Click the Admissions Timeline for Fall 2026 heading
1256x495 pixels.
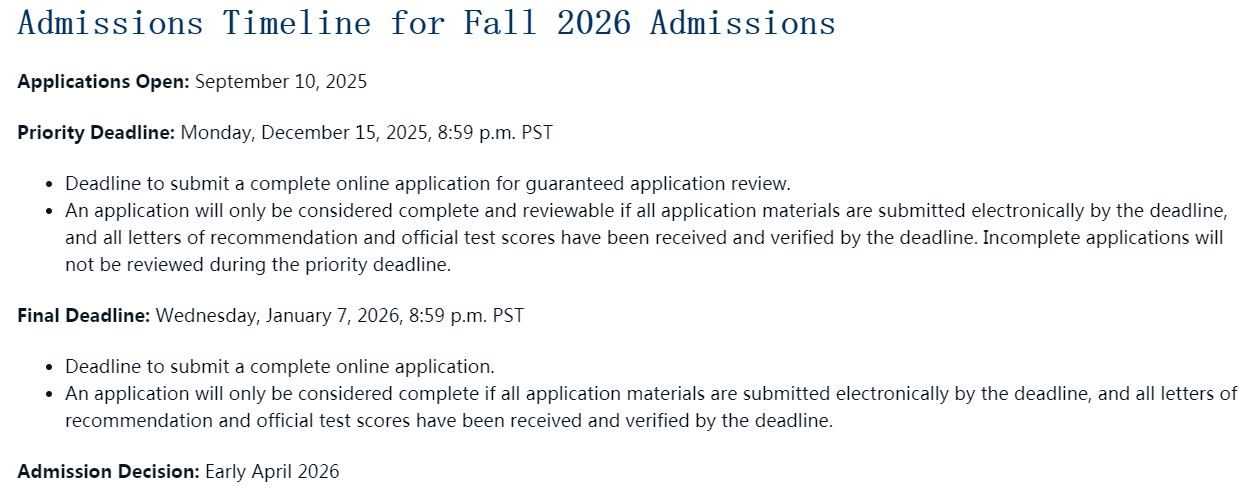pyautogui.click(x=426, y=22)
